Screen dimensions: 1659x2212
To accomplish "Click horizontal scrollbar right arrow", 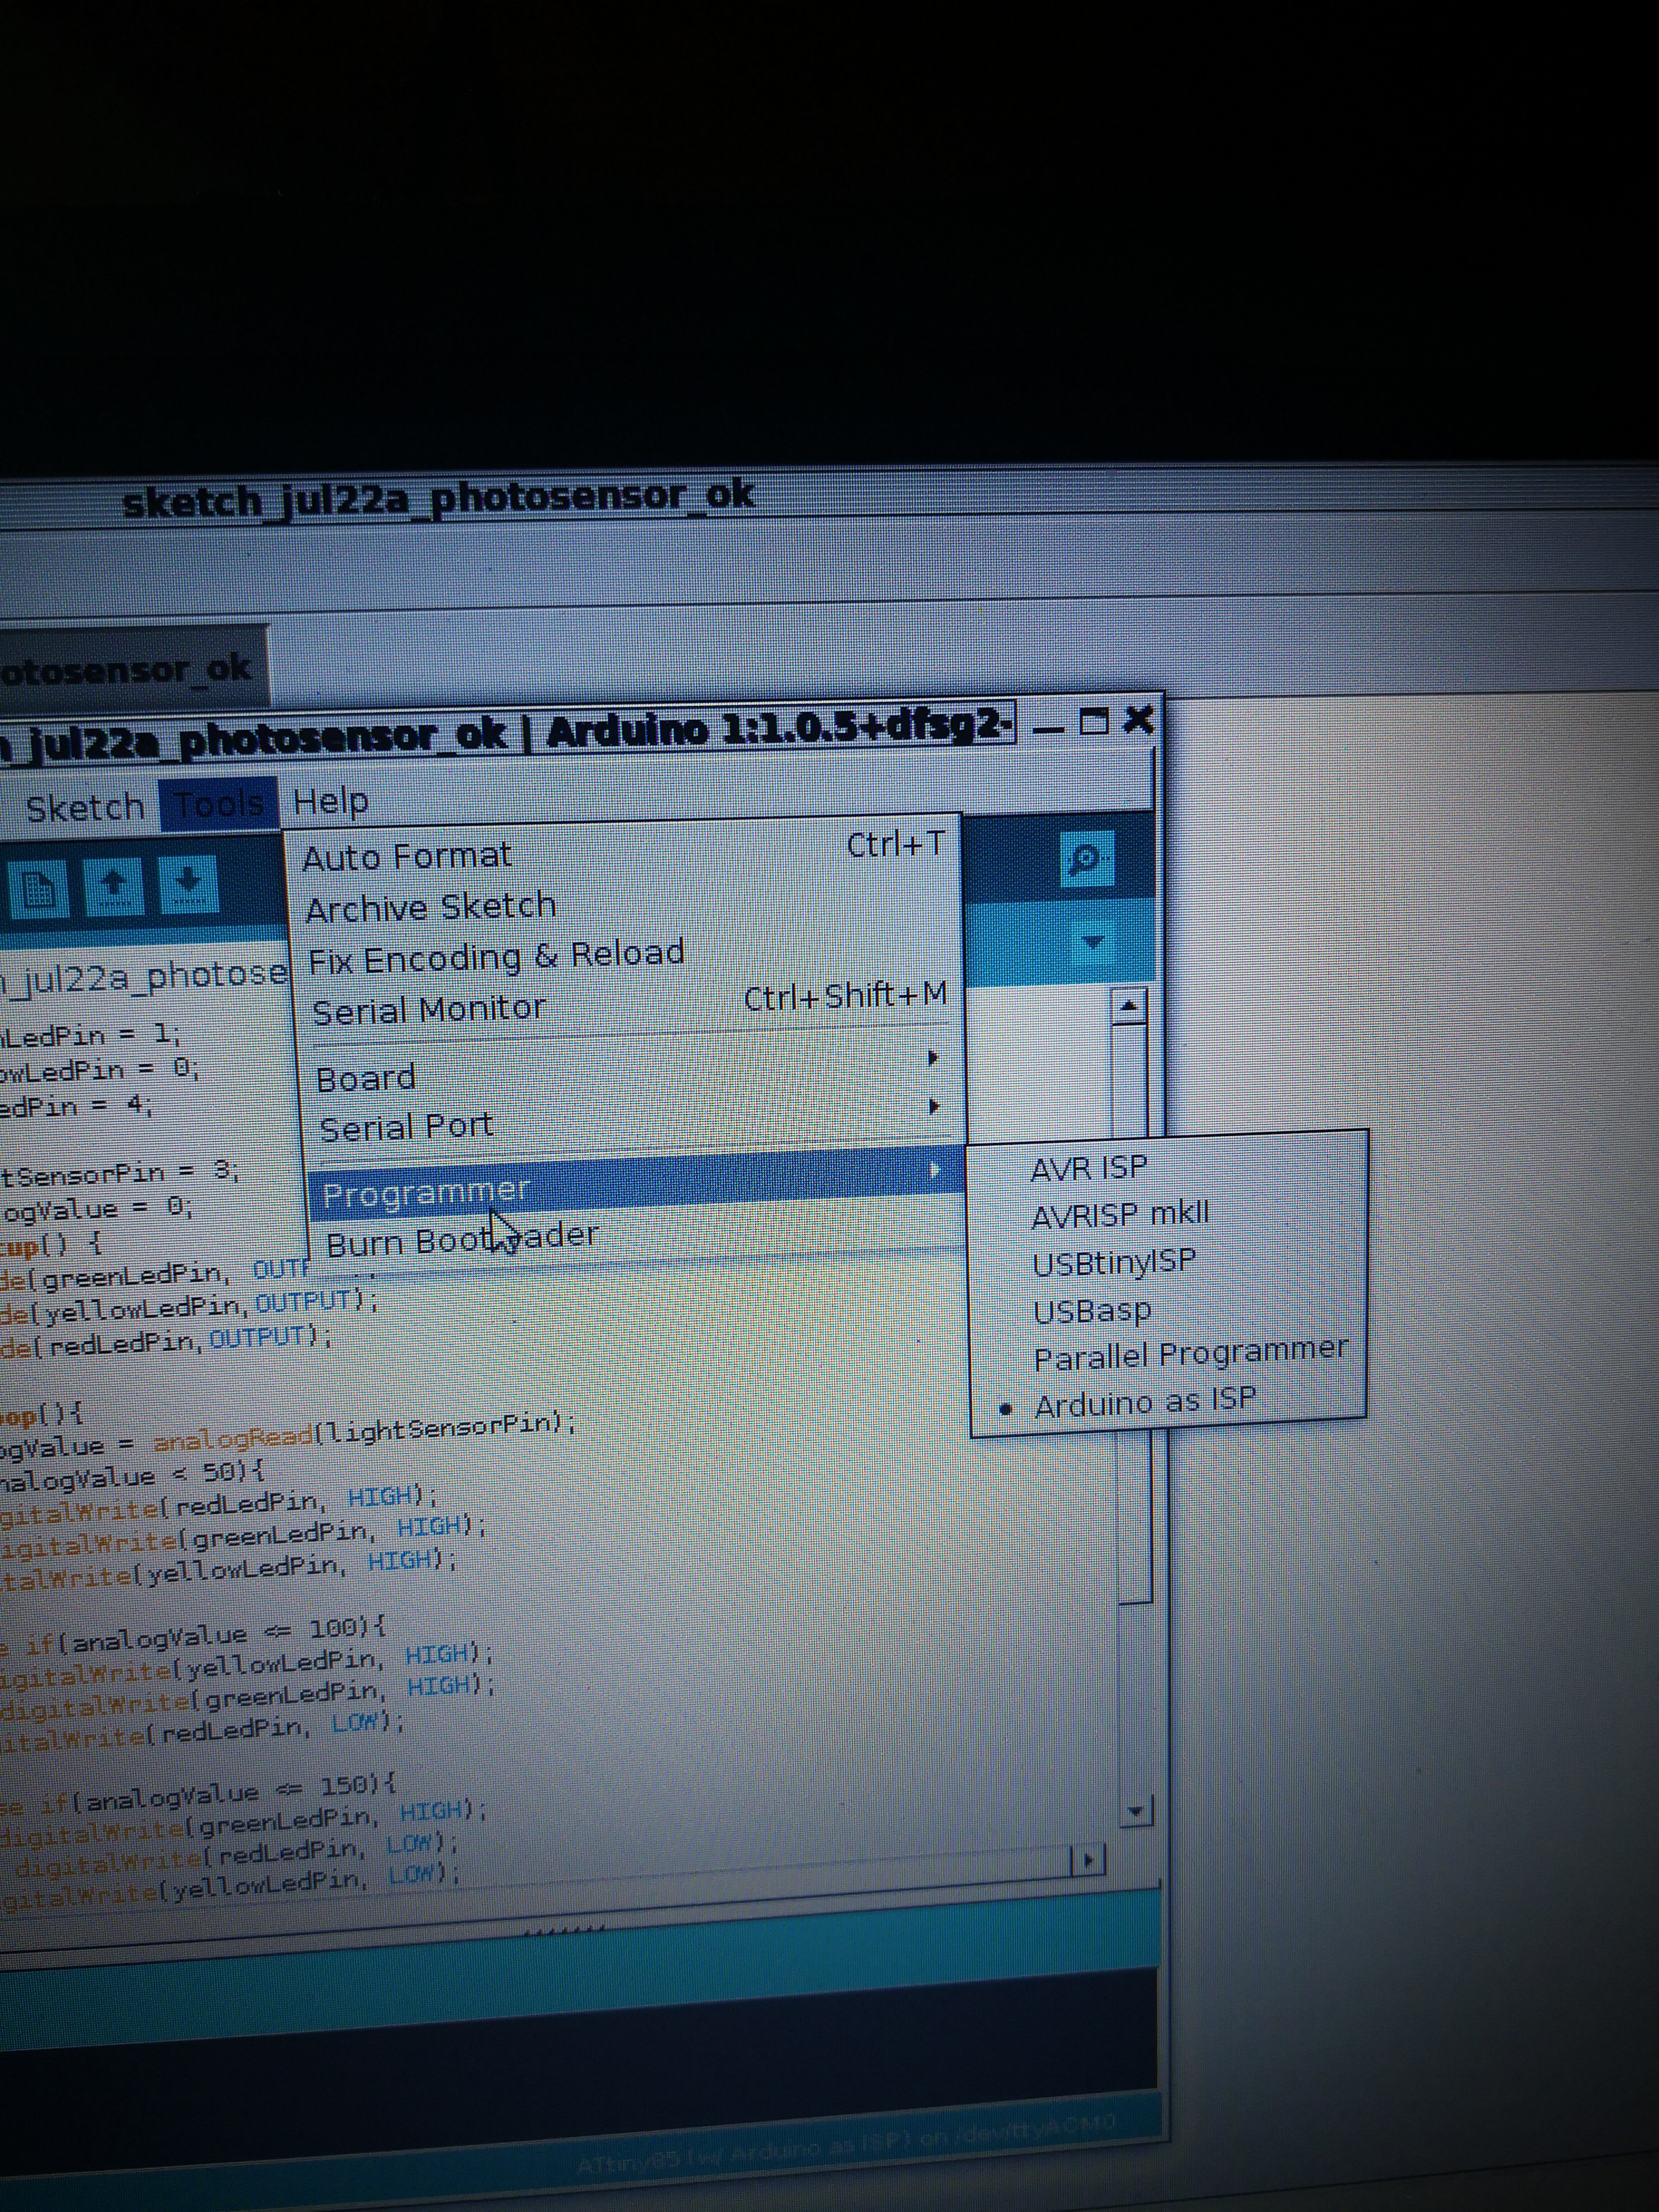I will pos(1088,1859).
